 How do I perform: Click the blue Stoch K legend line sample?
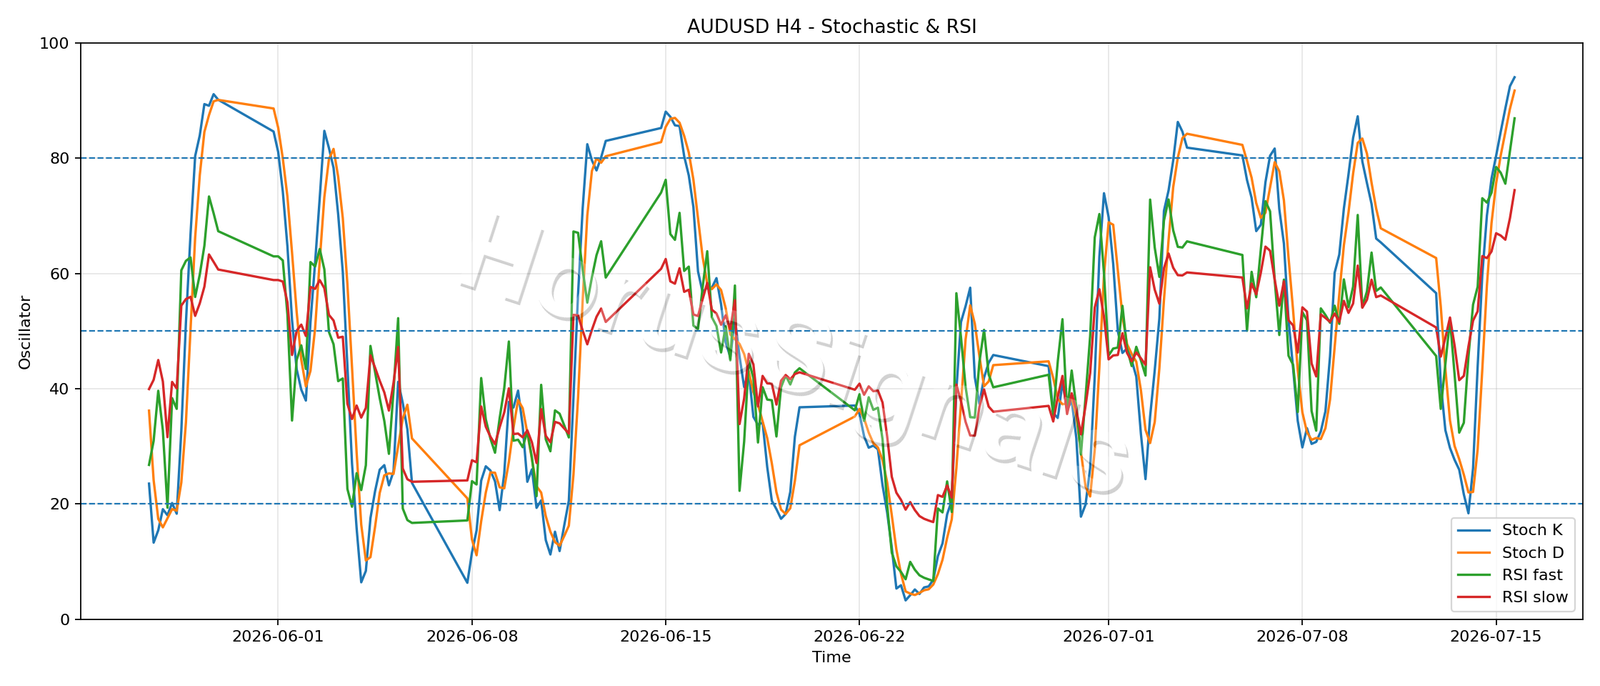click(1475, 530)
